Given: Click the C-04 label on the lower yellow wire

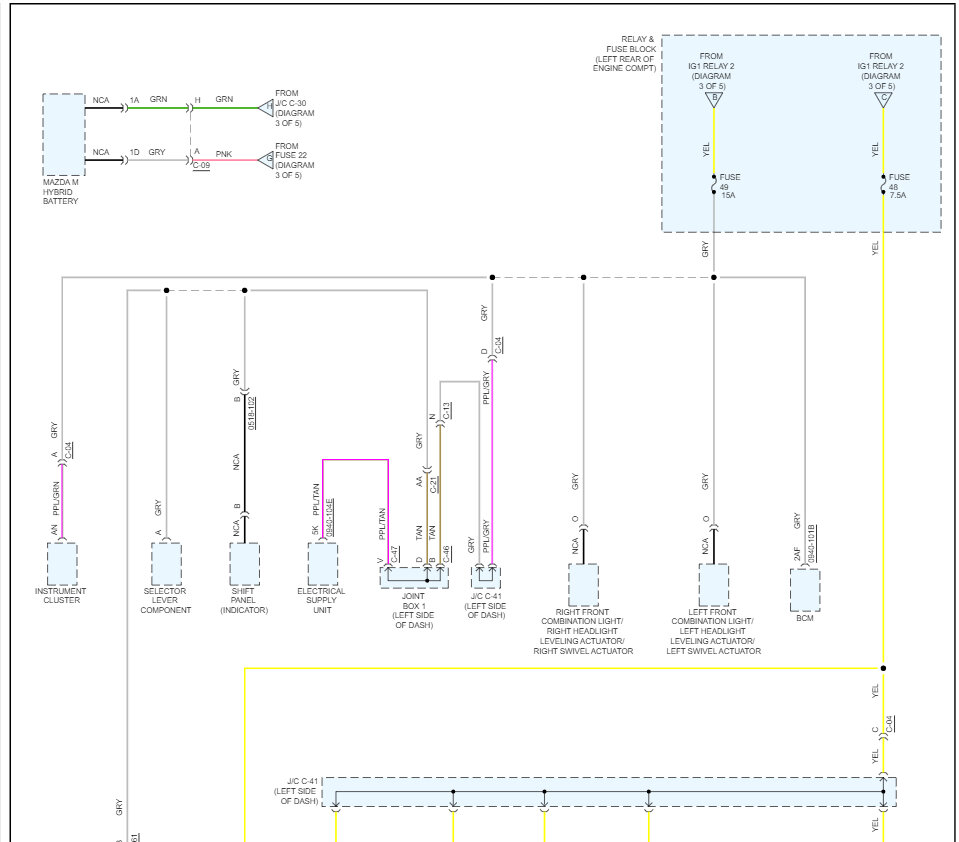Looking at the screenshot, I should [x=890, y=723].
